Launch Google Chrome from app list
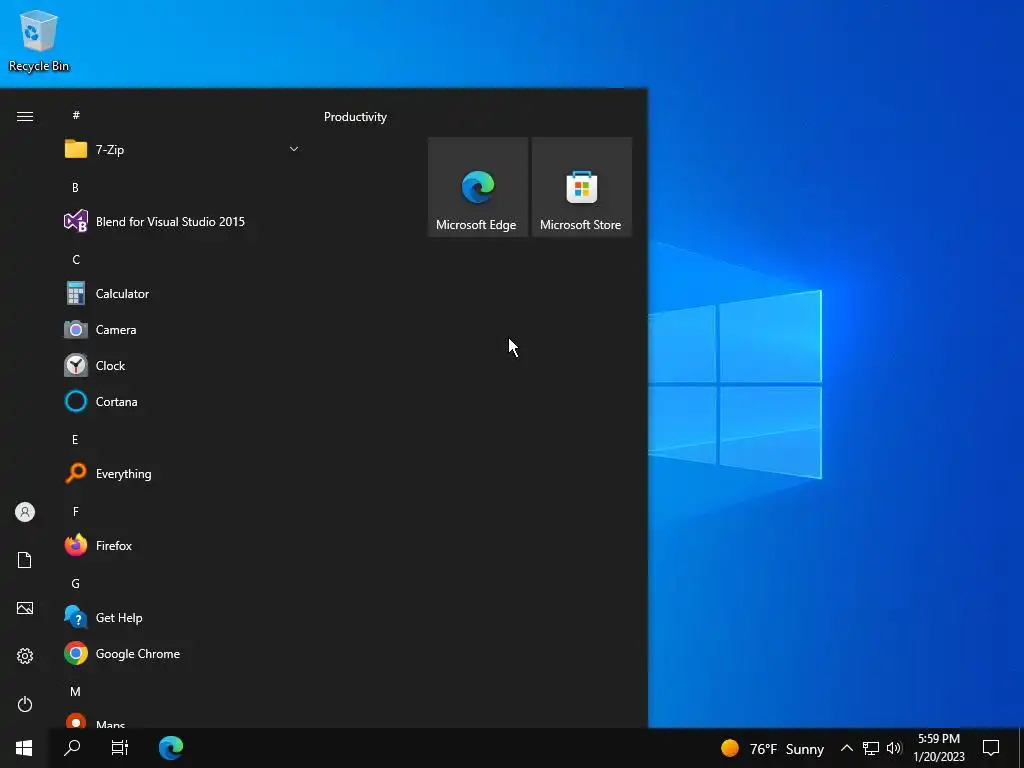Image resolution: width=1024 pixels, height=768 pixels. tap(183, 654)
